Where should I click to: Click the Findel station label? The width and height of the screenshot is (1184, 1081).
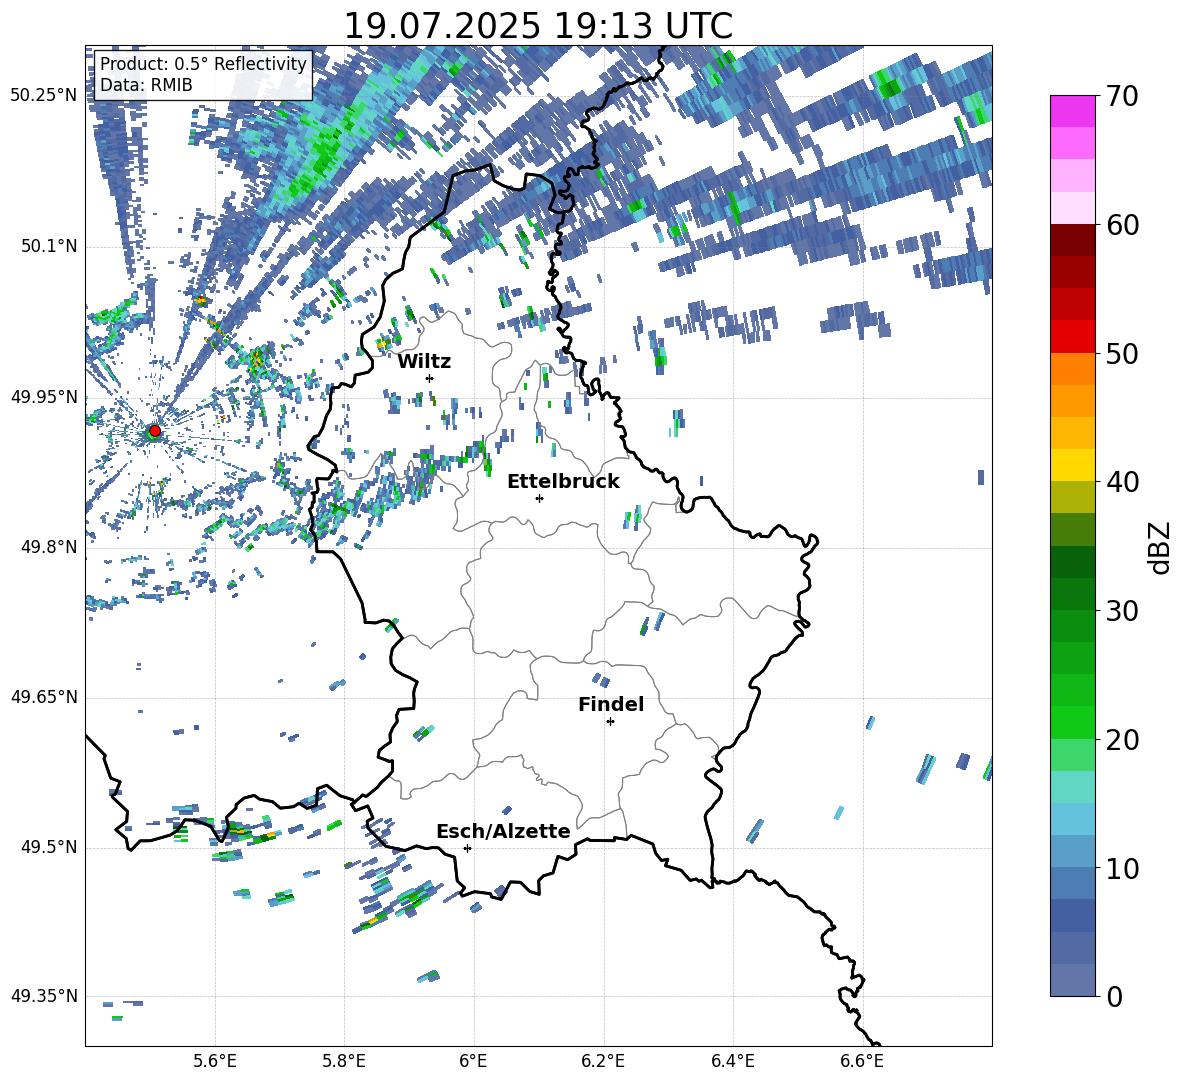point(611,704)
